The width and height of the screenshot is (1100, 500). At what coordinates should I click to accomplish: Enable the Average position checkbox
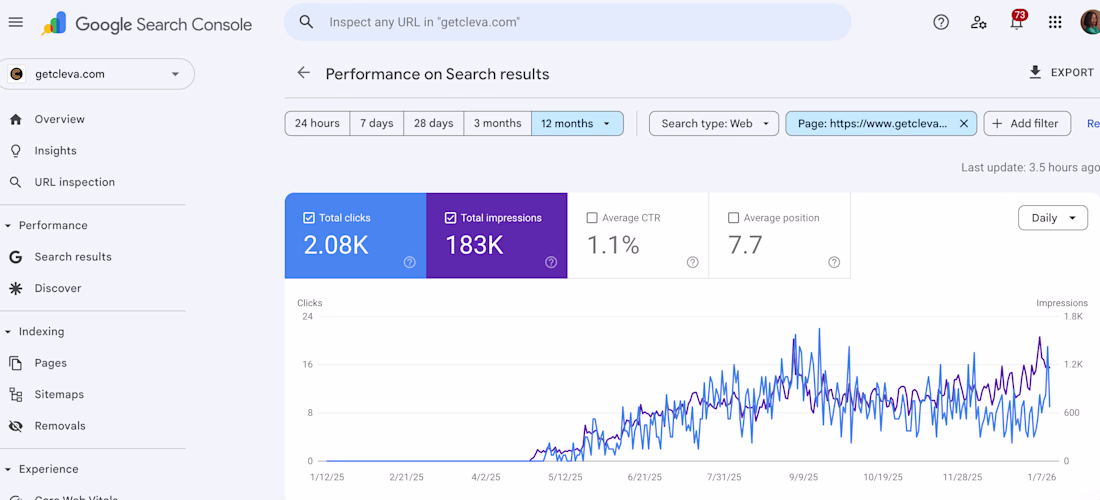[734, 218]
